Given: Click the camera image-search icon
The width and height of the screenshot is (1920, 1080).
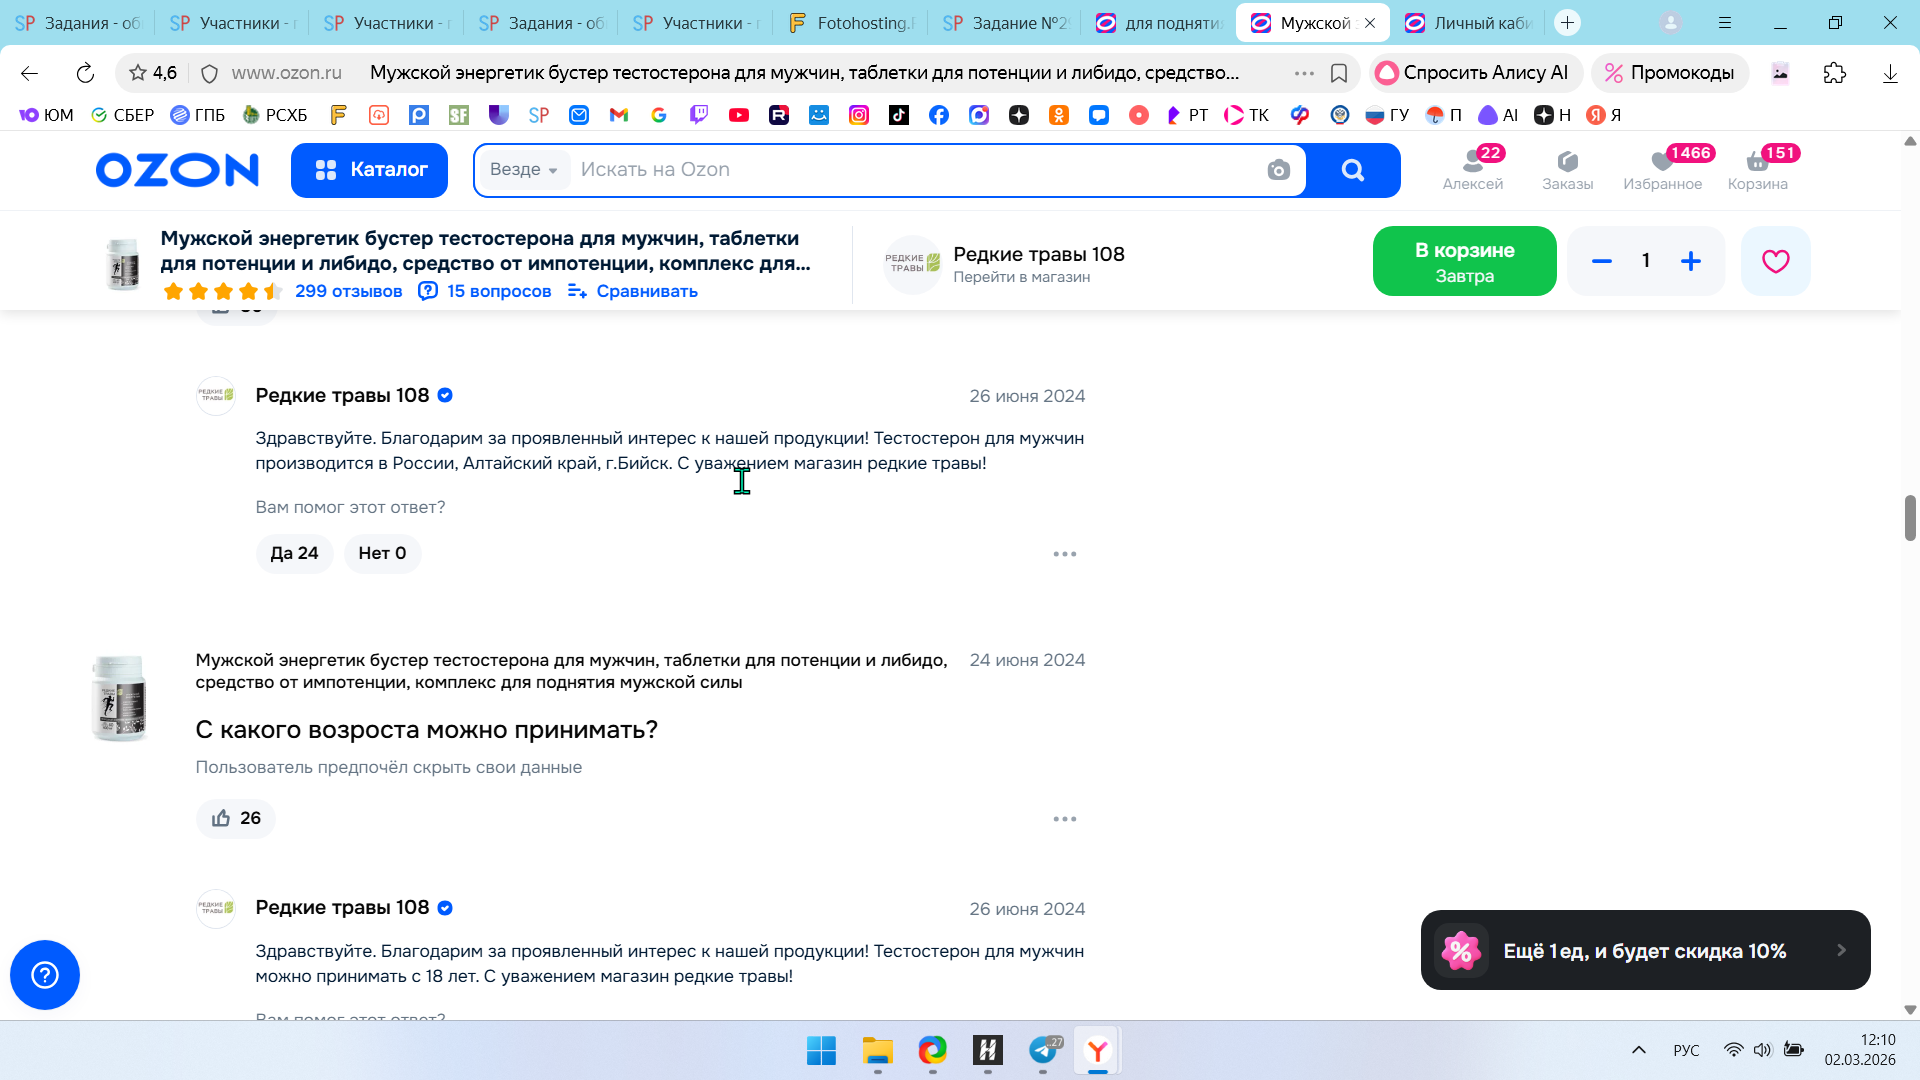Looking at the screenshot, I should [x=1278, y=170].
